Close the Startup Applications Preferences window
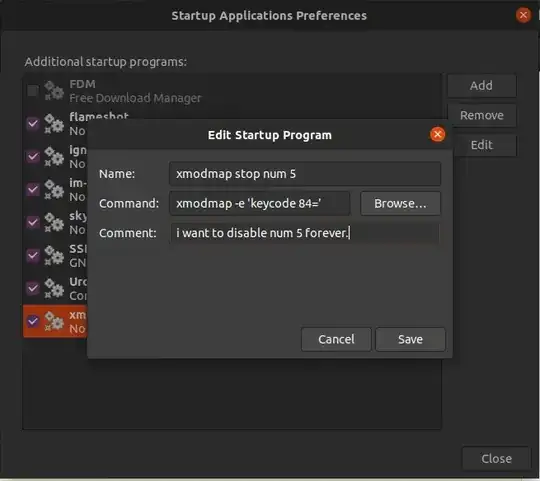This screenshot has width=540, height=481. pyautogui.click(x=523, y=15)
